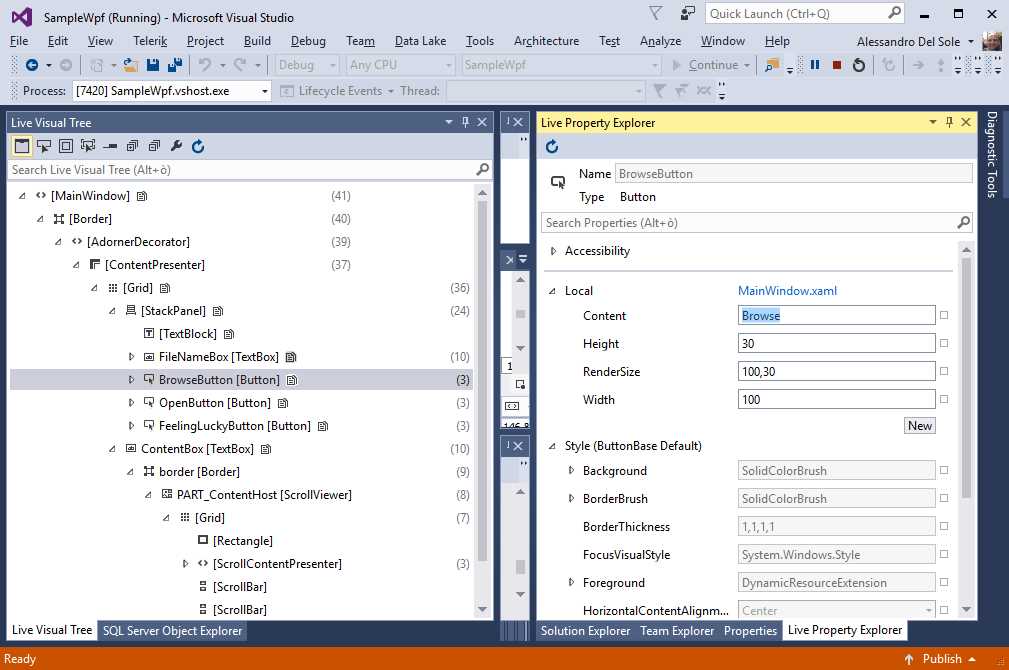Click the Width value field
This screenshot has height=670, width=1009.
pos(836,399)
